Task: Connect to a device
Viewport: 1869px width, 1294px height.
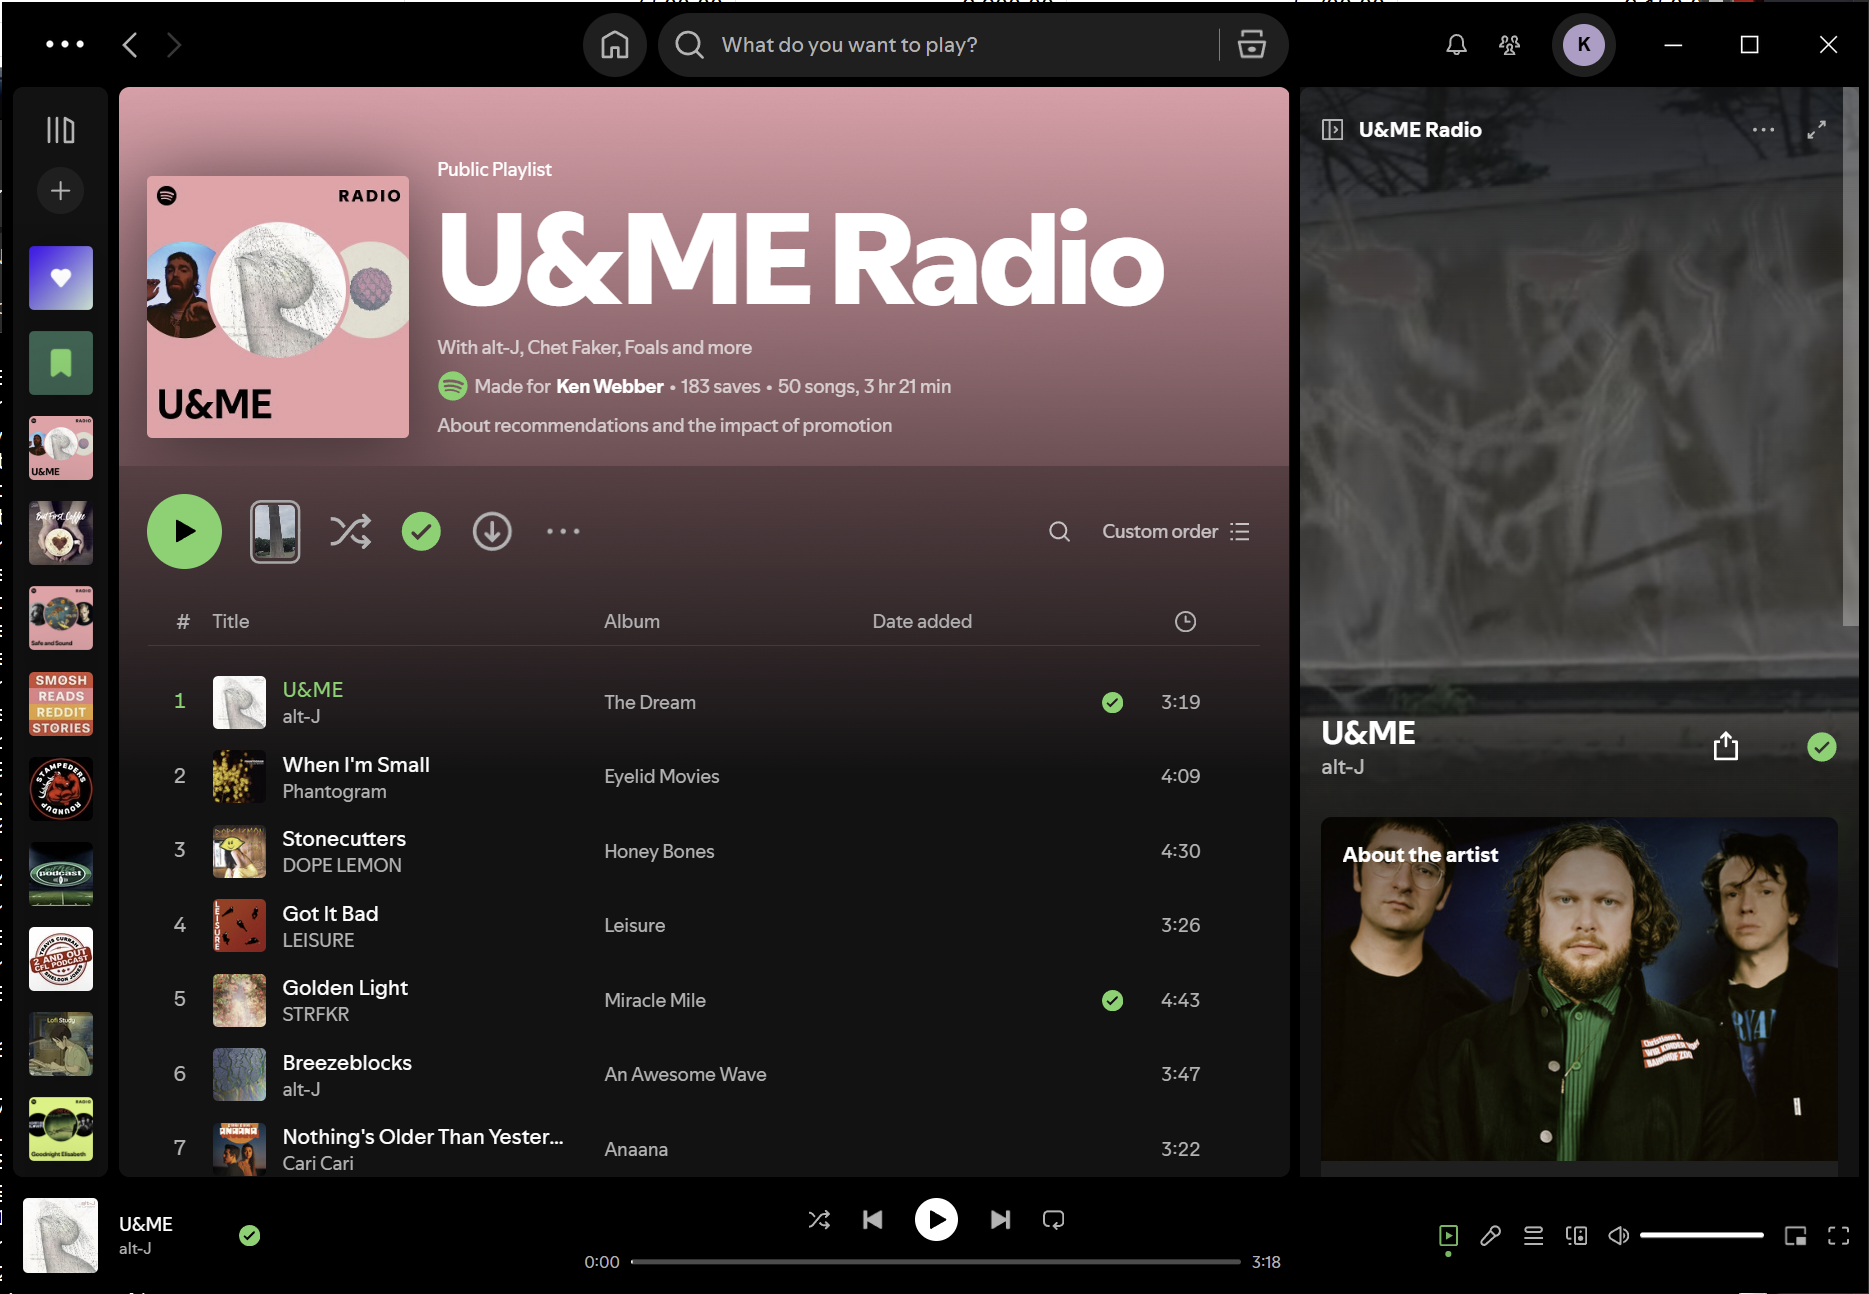Action: (1576, 1236)
